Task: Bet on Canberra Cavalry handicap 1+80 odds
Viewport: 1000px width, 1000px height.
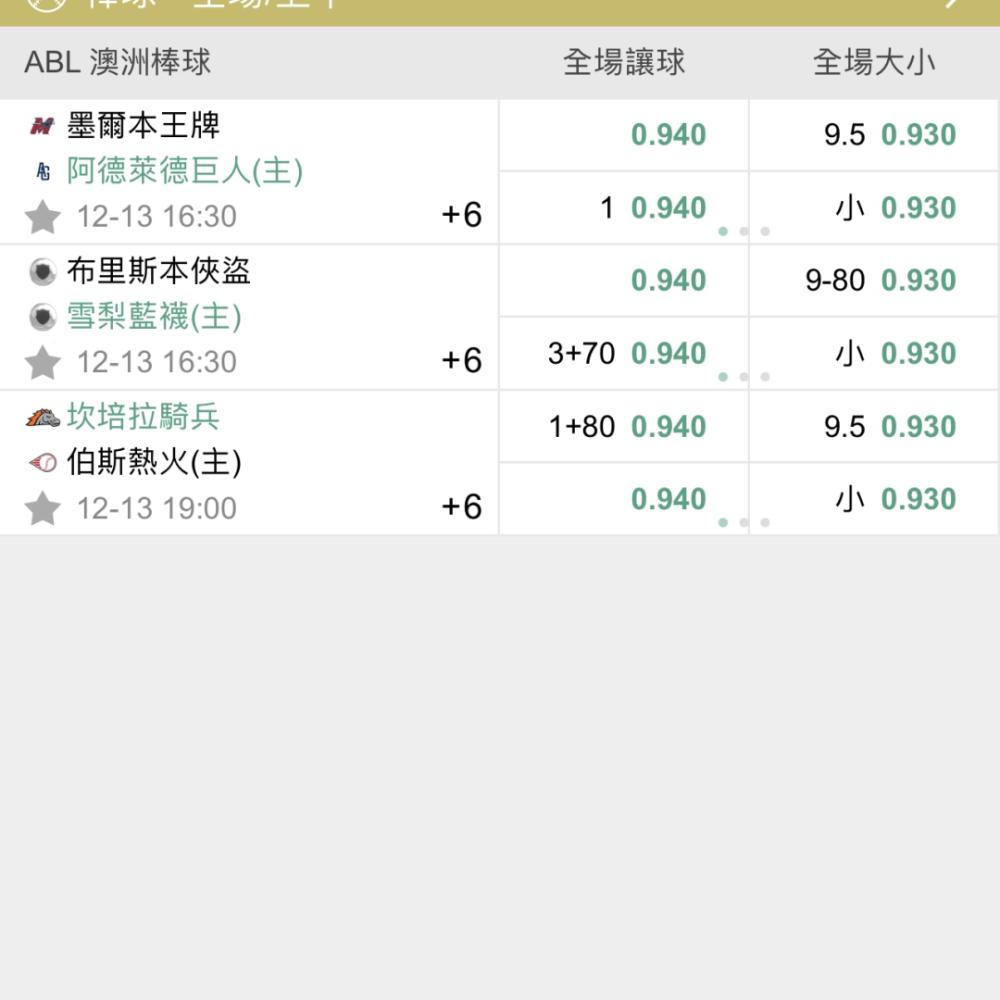Action: tap(624, 427)
